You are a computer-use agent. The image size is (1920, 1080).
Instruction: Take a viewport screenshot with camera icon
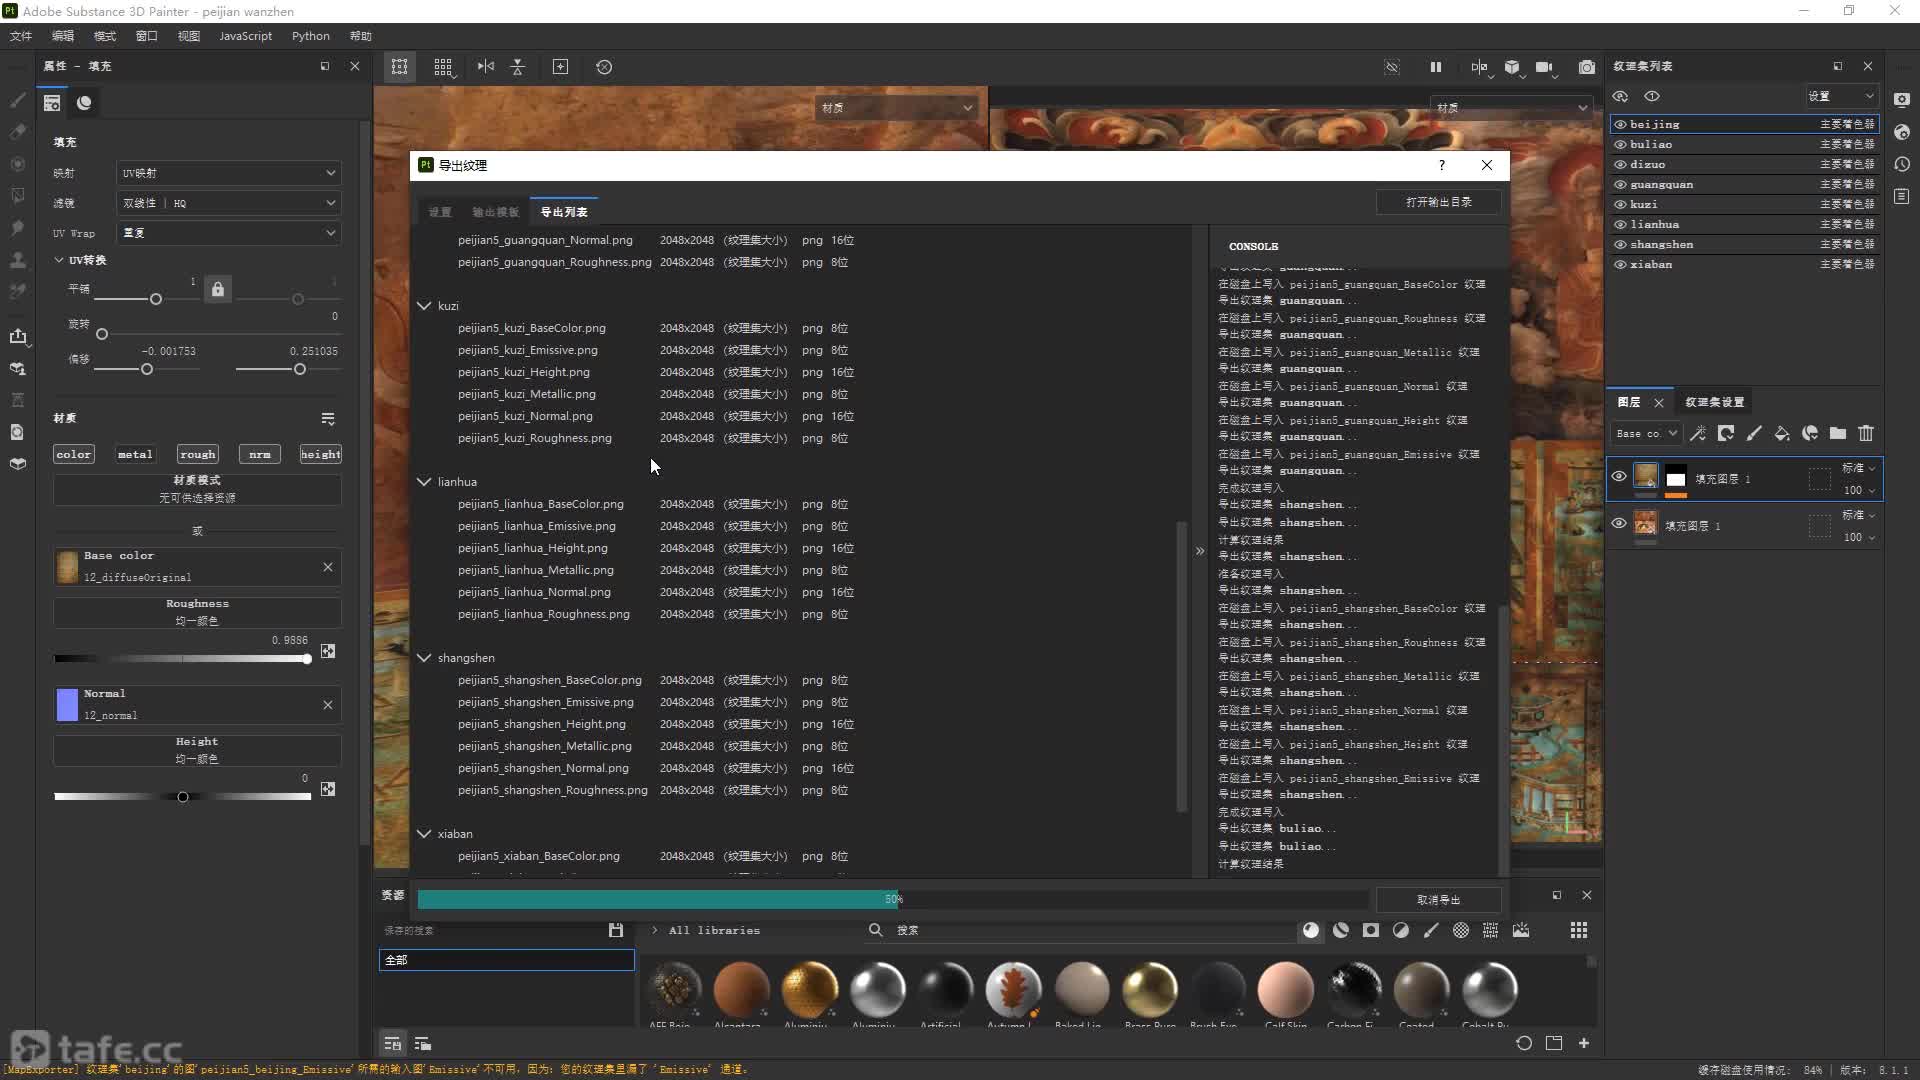[1587, 67]
